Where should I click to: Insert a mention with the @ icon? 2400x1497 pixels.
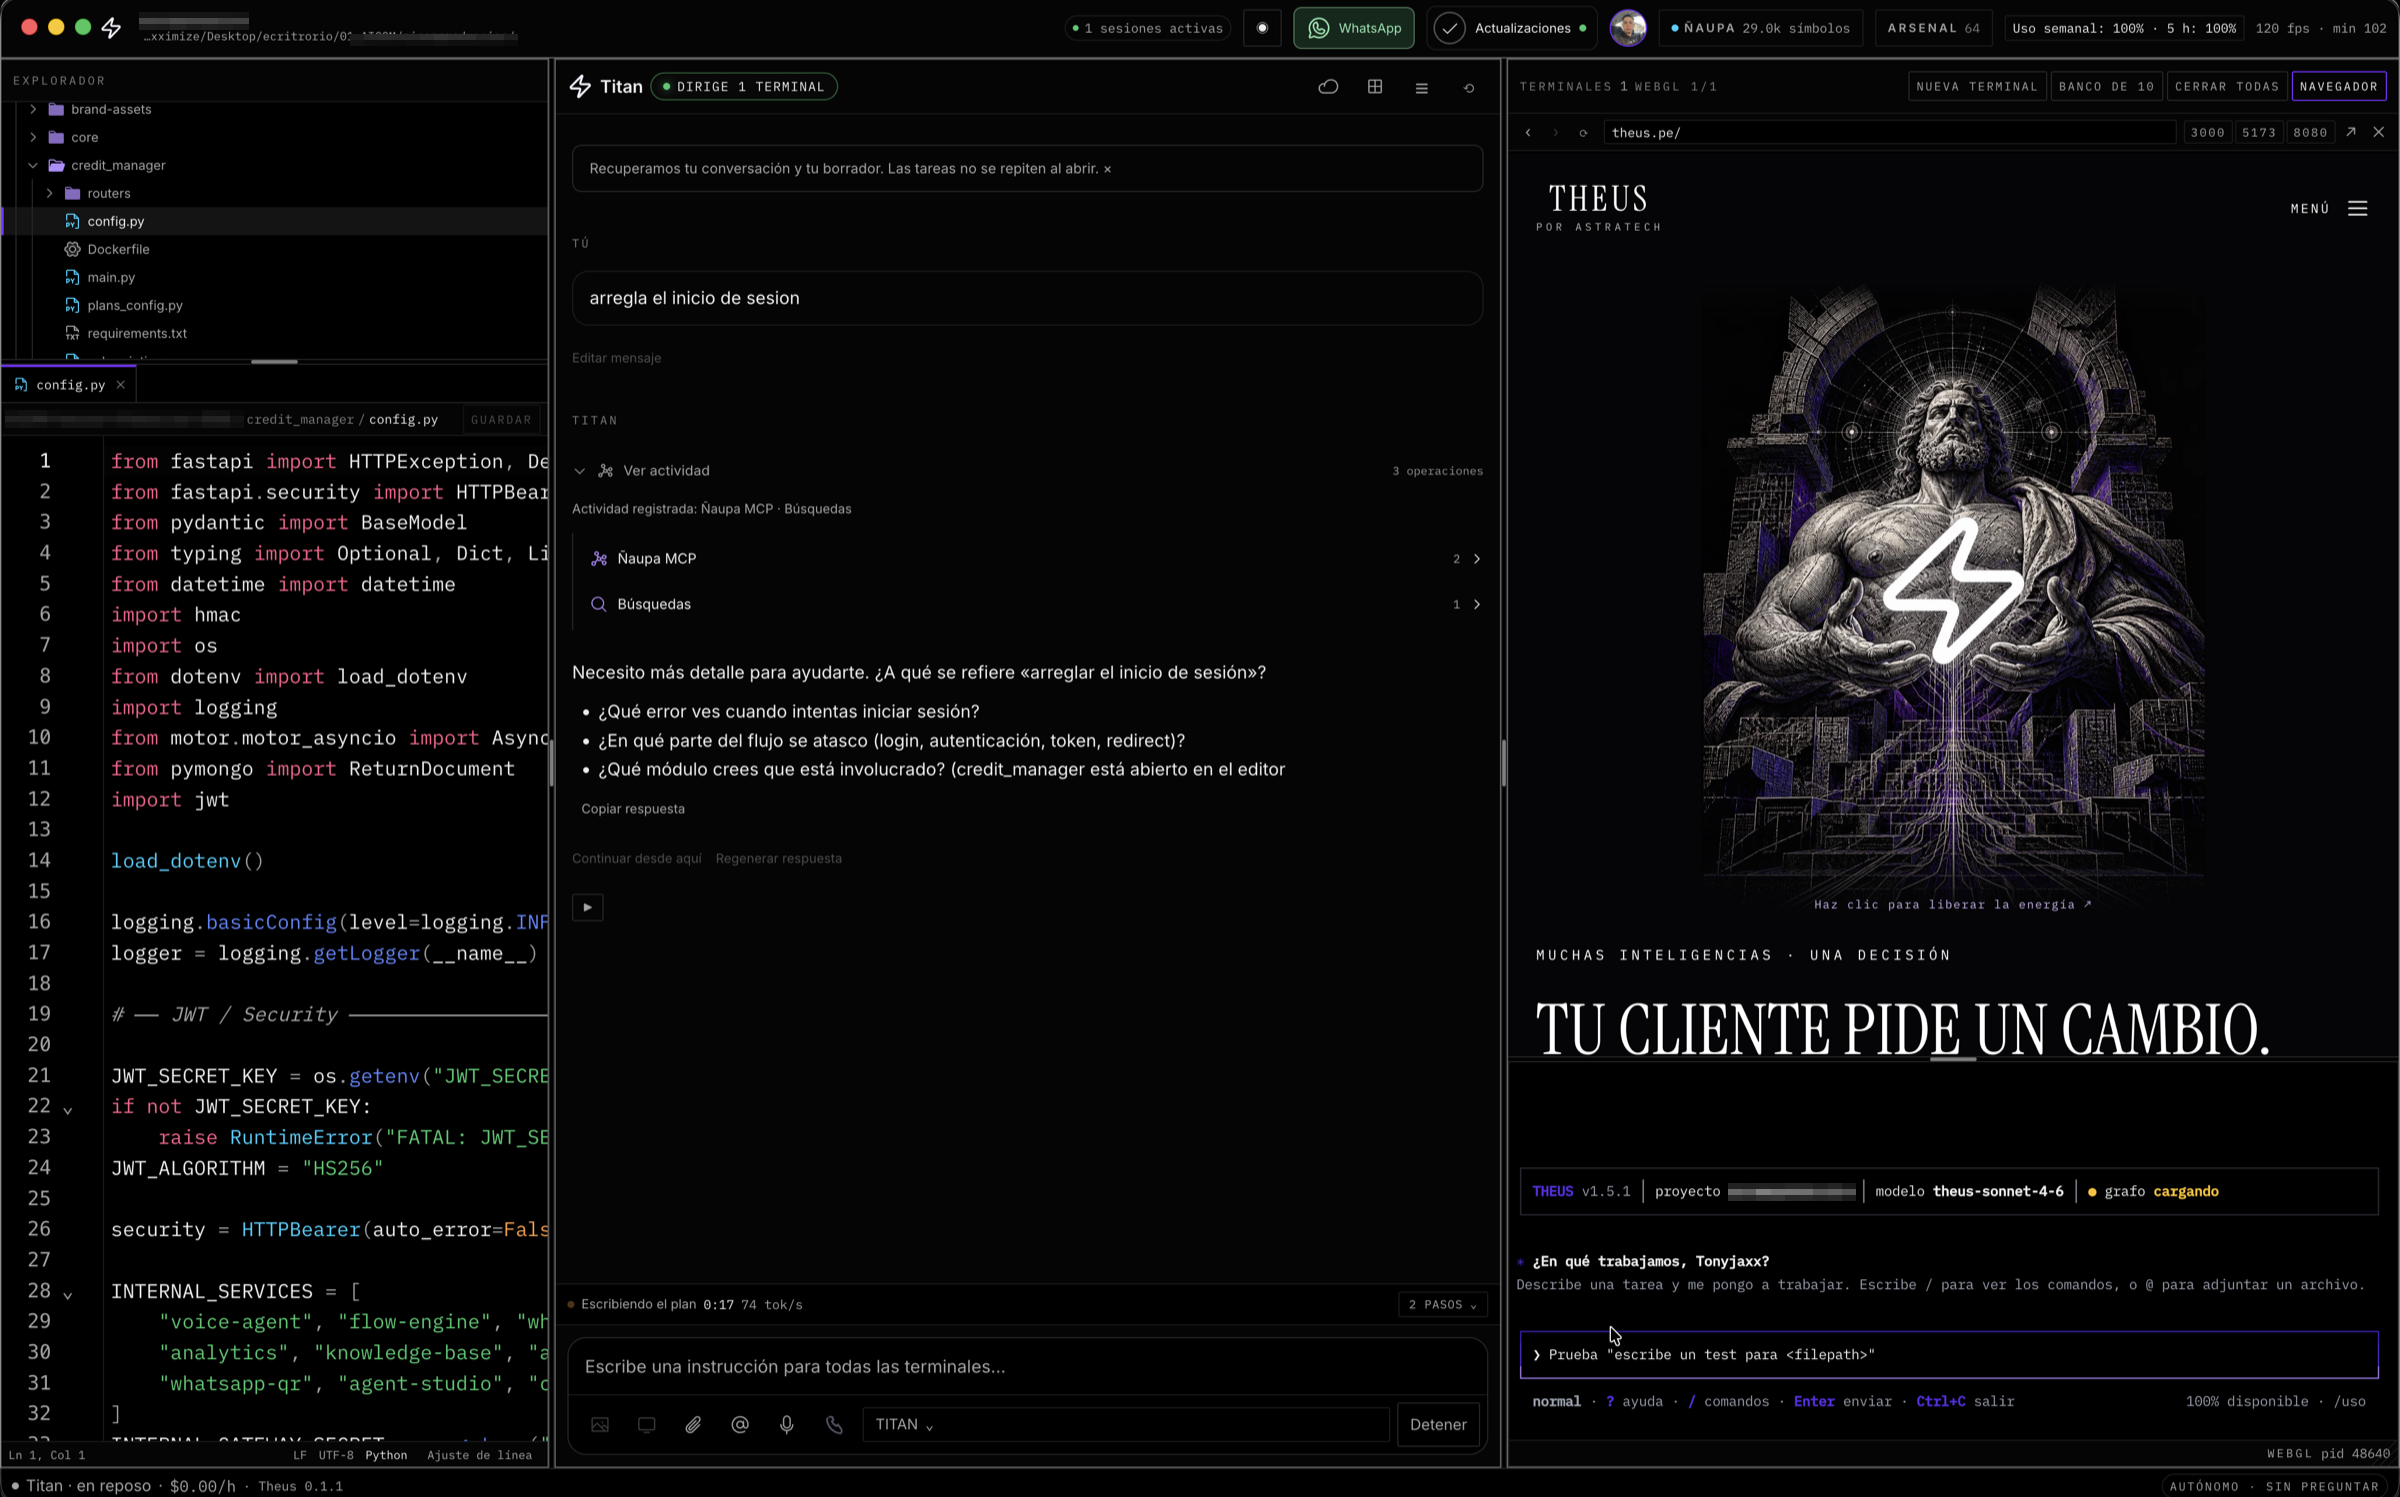740,1424
